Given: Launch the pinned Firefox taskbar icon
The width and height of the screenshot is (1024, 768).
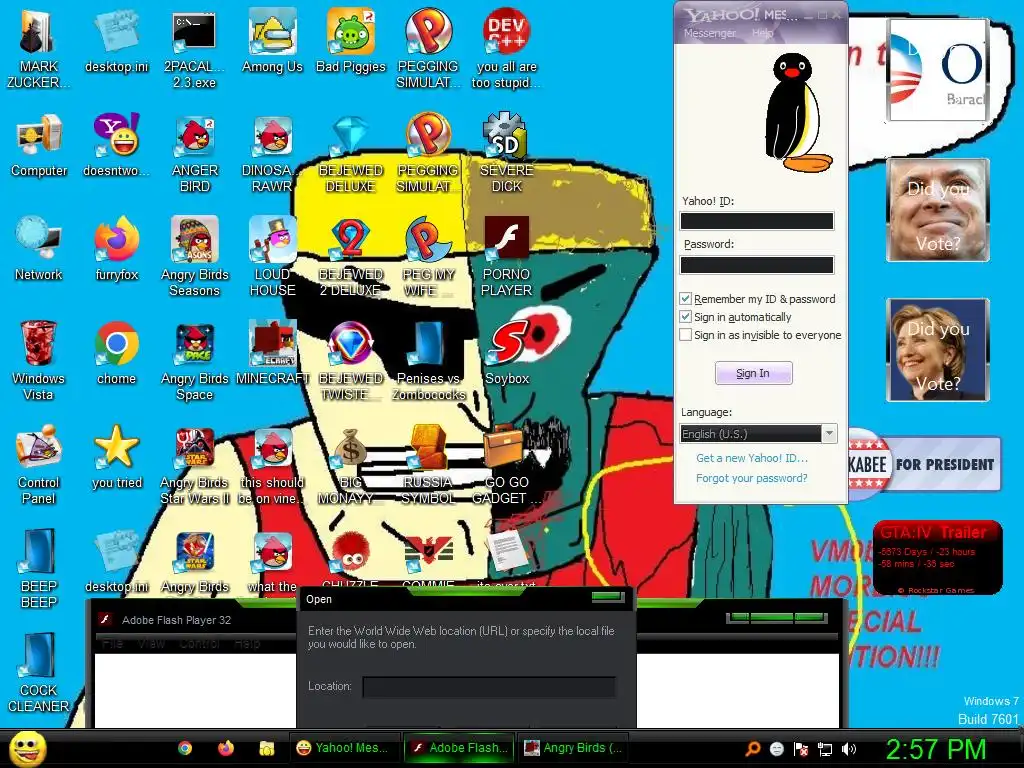Looking at the screenshot, I should [225, 748].
